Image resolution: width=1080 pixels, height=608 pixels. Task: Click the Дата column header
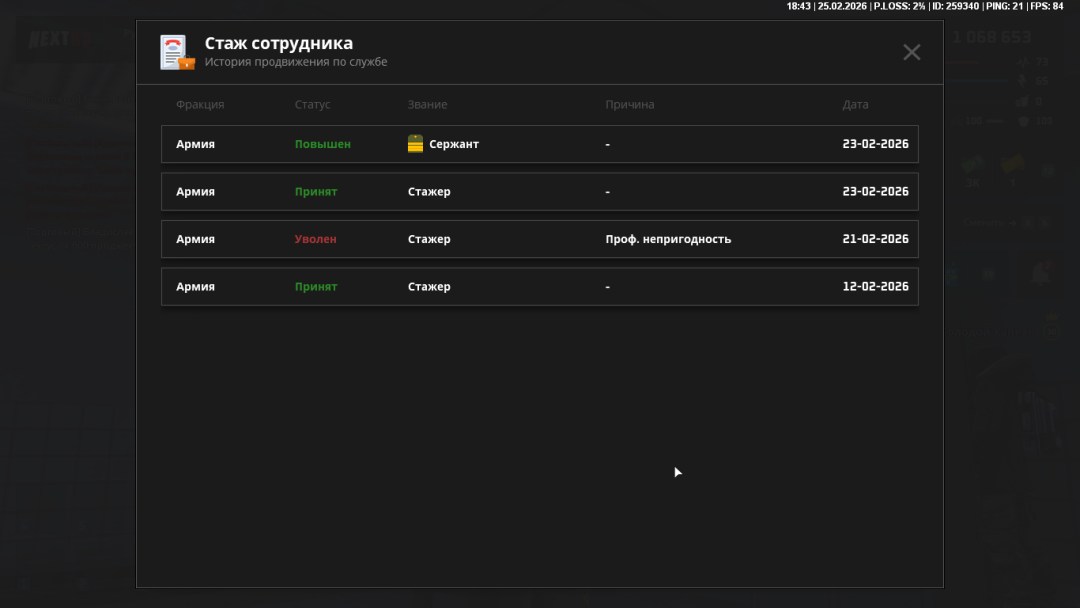click(x=855, y=105)
